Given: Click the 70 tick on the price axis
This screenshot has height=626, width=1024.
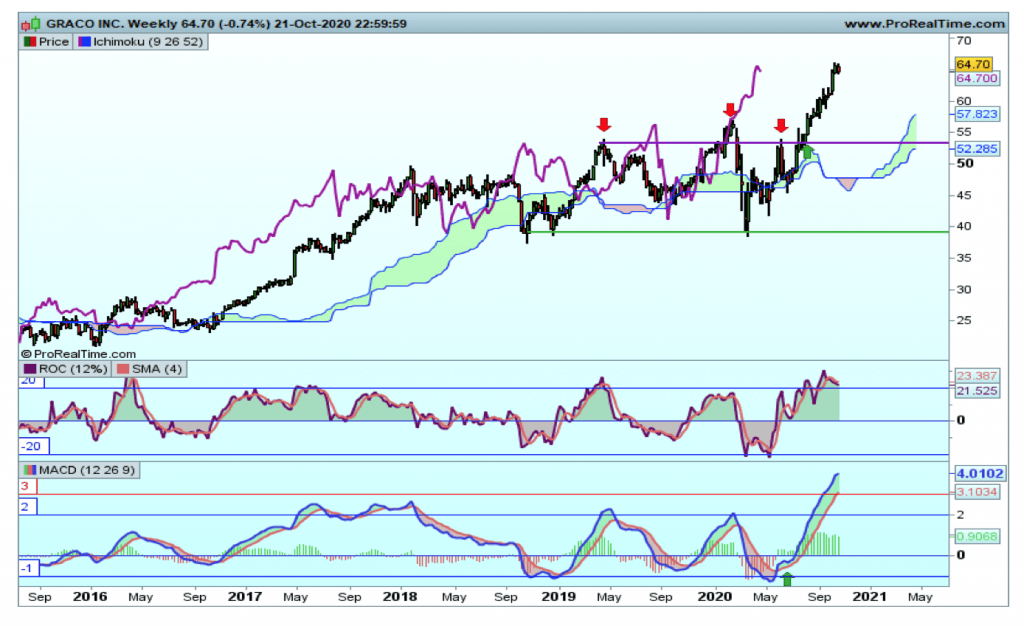Looking at the screenshot, I should pos(963,40).
